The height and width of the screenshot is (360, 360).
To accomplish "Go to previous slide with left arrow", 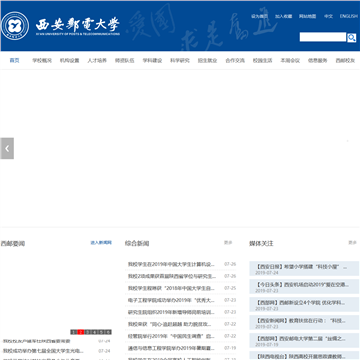I will 7,148.
